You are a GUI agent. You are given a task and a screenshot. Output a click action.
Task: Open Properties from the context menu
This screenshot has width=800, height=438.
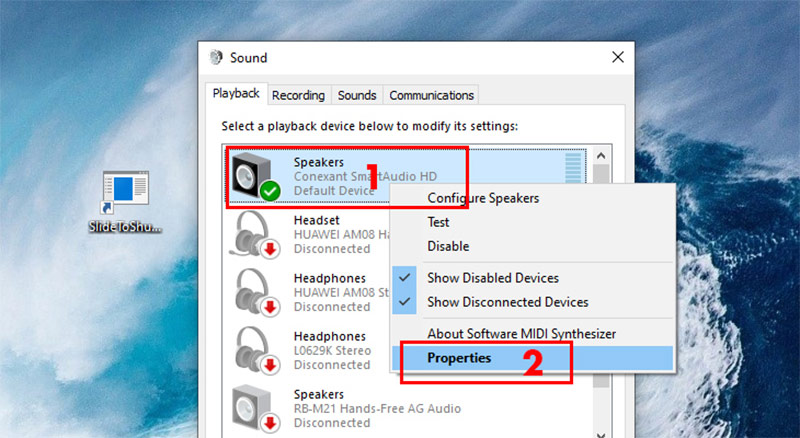pyautogui.click(x=459, y=357)
